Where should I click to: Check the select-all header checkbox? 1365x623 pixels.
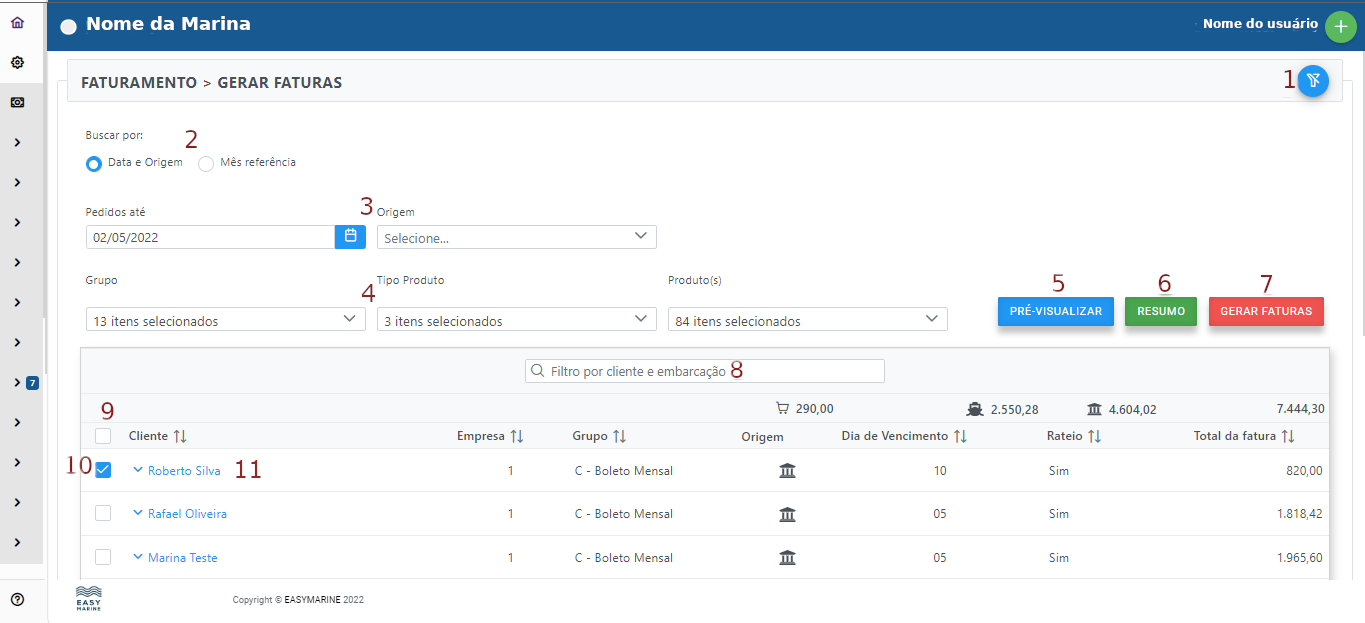pos(103,436)
